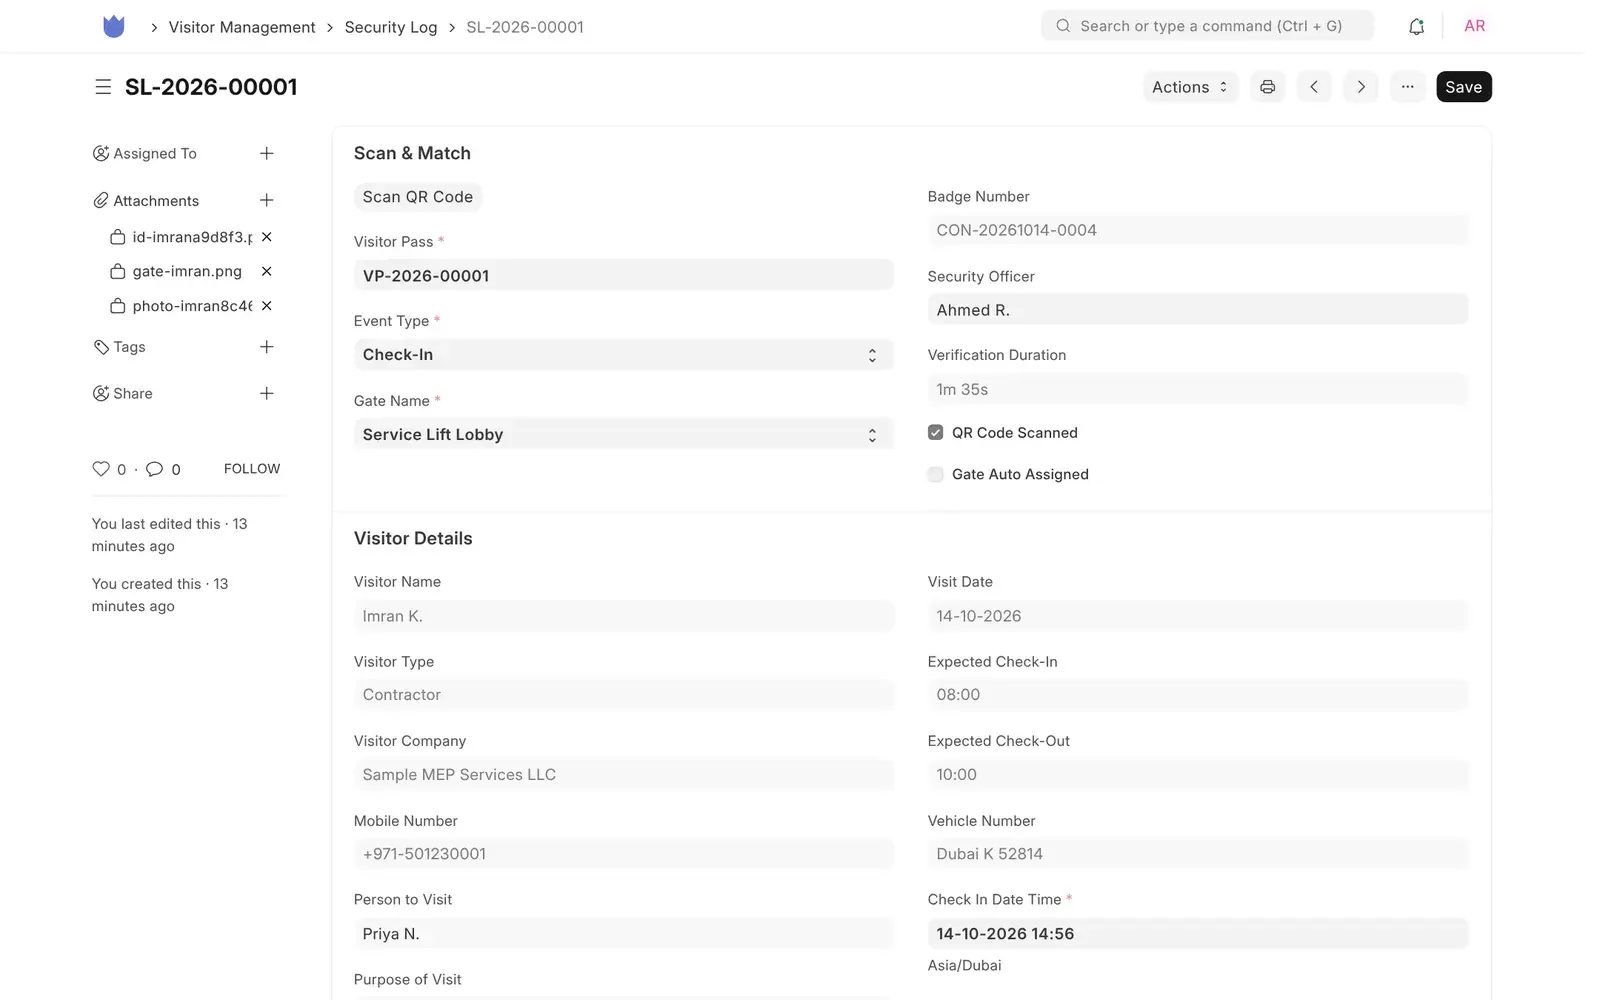Click the Scan QR Code button
Viewport: 1600px width, 1000px height.
point(418,197)
